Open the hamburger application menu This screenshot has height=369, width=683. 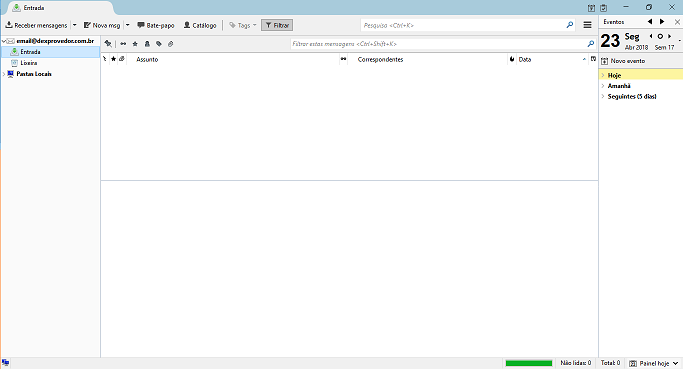pyautogui.click(x=587, y=25)
